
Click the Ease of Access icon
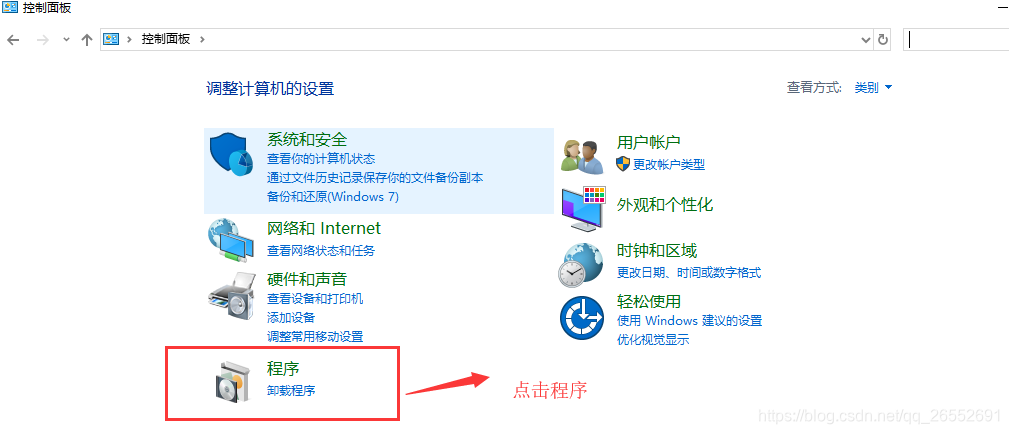582,317
